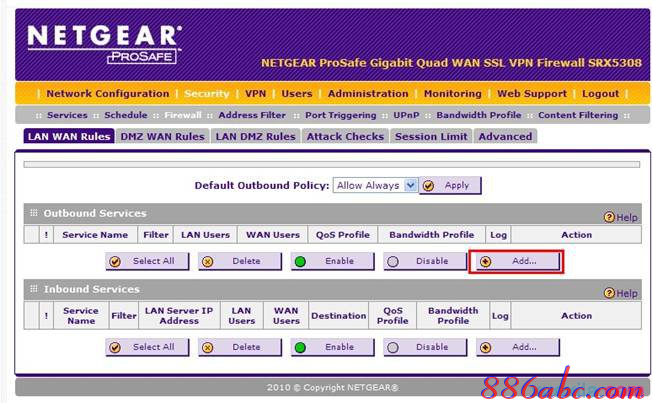
Task: Open the VPN menu
Action: [x=255, y=94]
